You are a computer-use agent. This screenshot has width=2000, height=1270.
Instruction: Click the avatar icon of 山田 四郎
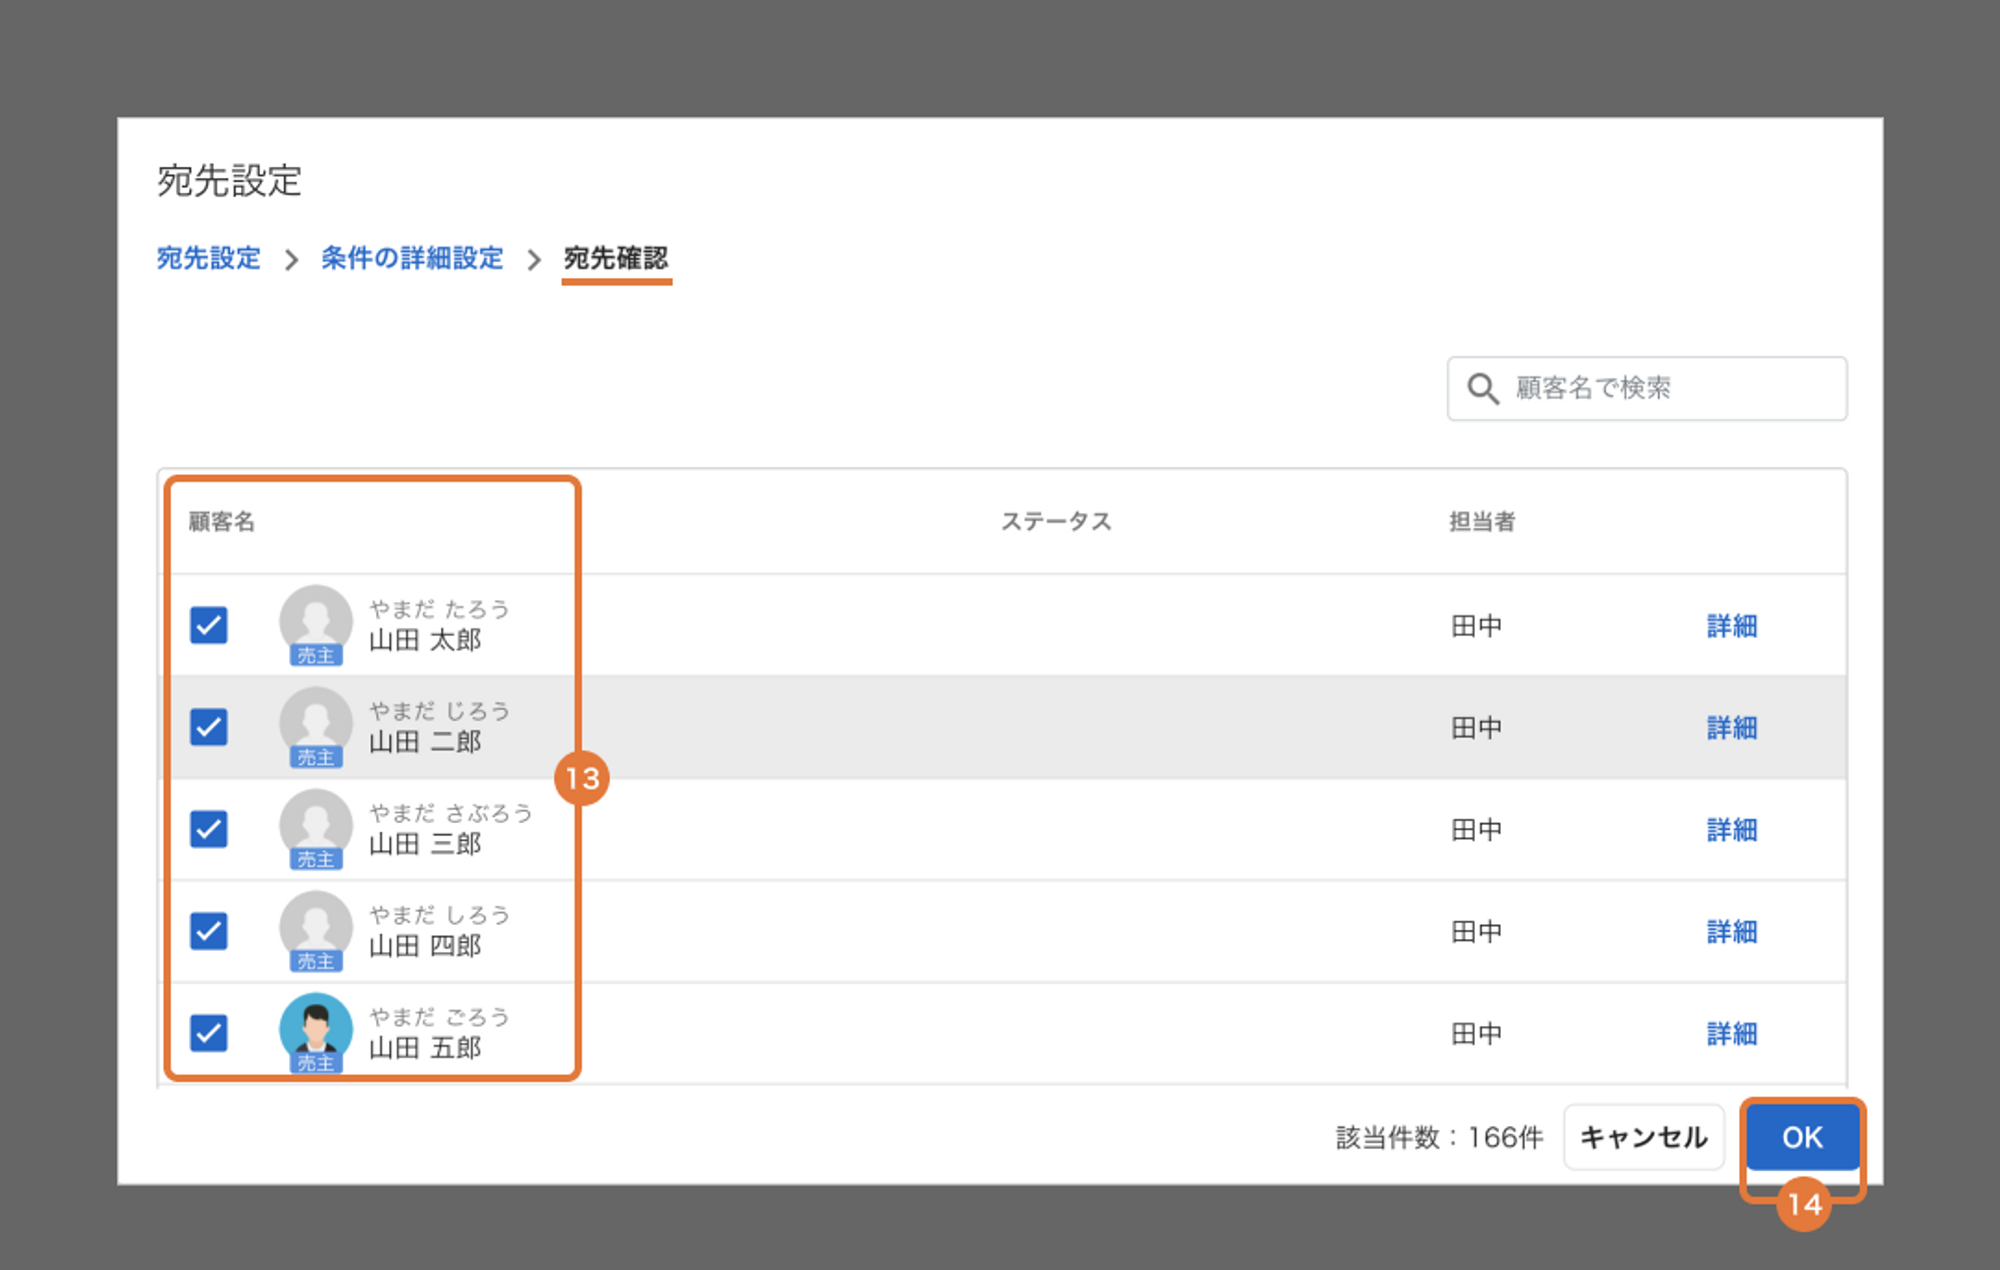click(x=316, y=926)
